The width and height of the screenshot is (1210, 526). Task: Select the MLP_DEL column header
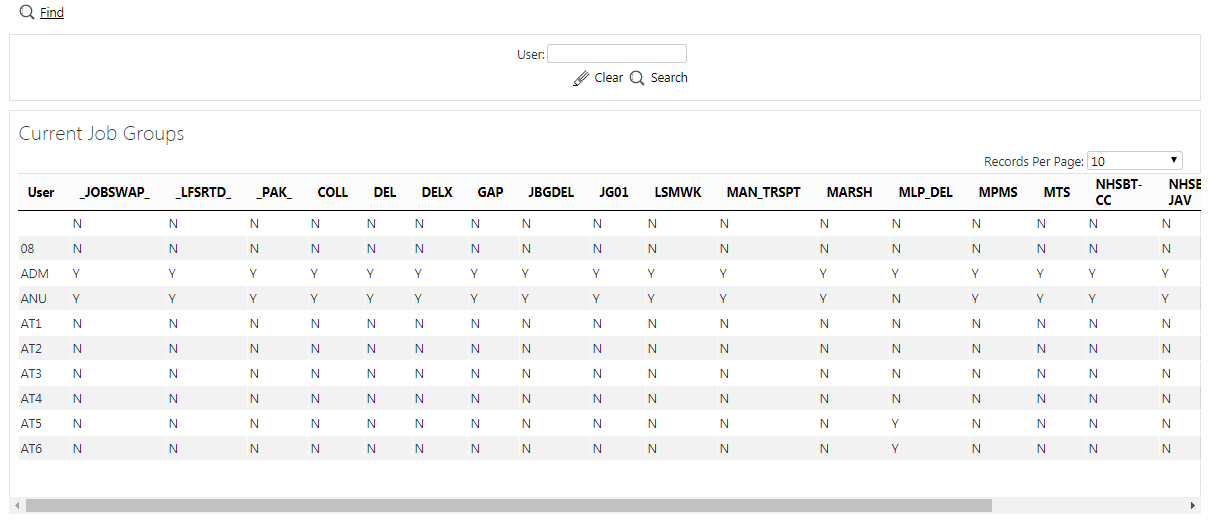tap(926, 192)
